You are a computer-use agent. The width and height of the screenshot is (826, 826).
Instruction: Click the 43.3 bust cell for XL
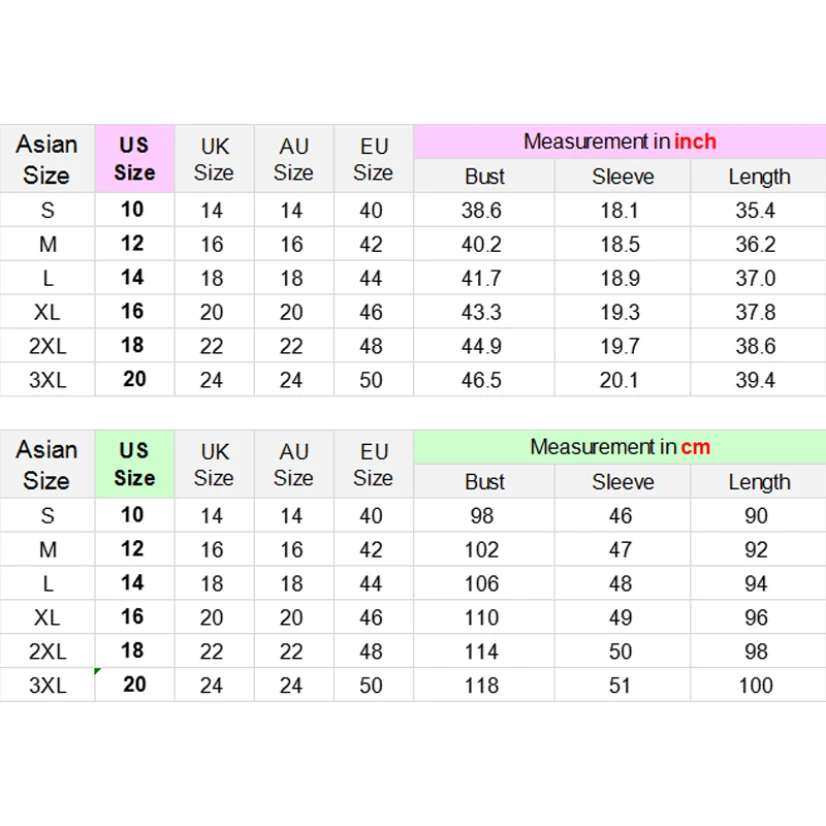point(482,313)
